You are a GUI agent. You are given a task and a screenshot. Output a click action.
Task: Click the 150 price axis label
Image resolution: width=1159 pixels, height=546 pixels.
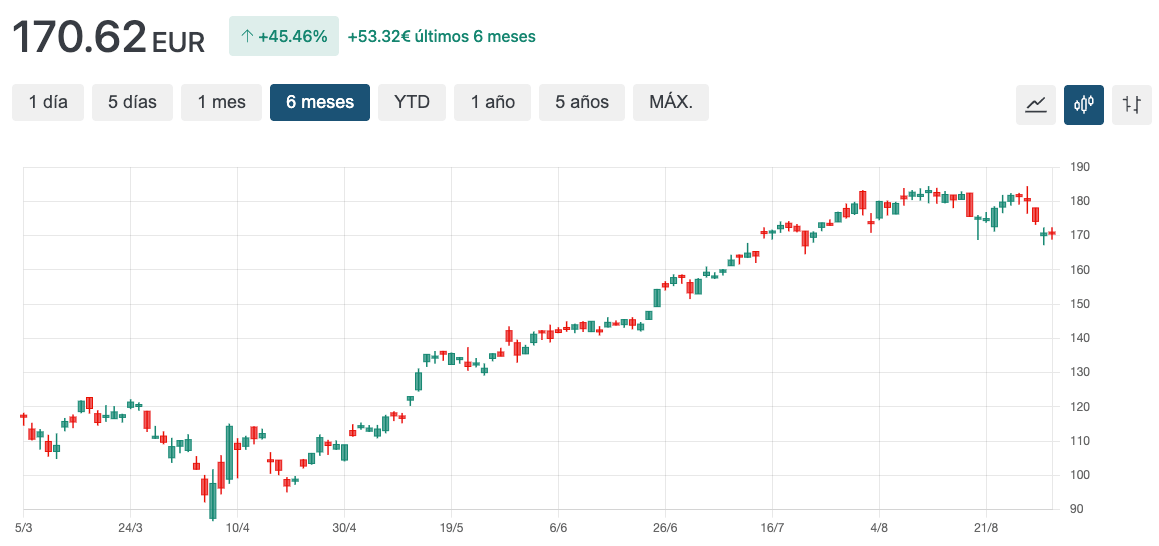[x=1080, y=304]
